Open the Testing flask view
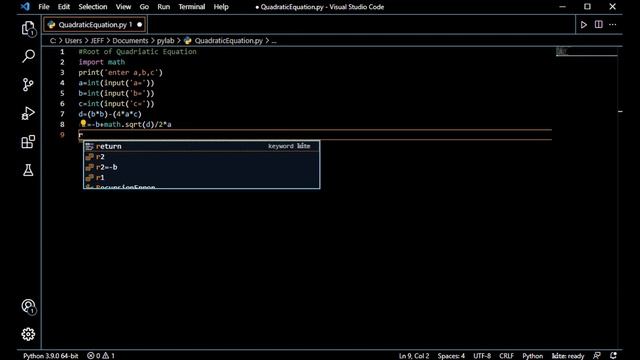The width and height of the screenshot is (640, 360). coord(28,170)
